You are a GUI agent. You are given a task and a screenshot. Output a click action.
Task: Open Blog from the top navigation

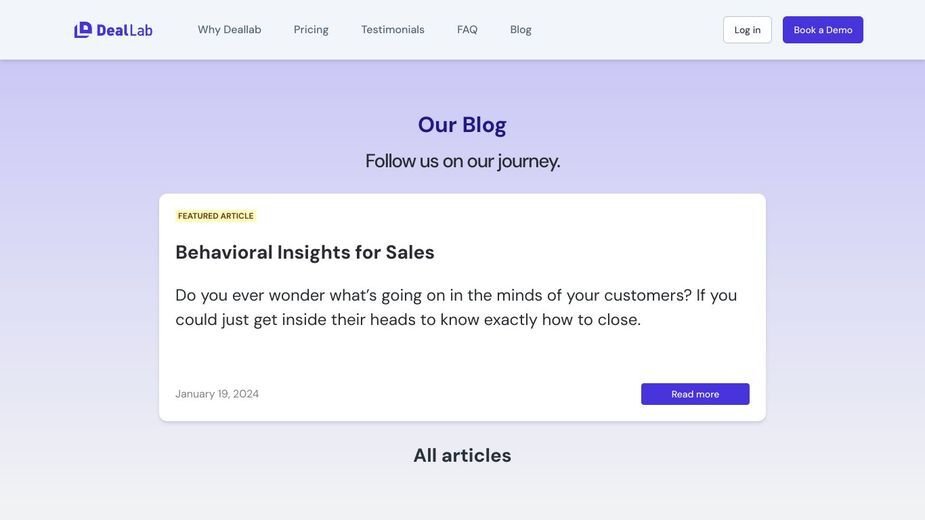521,30
